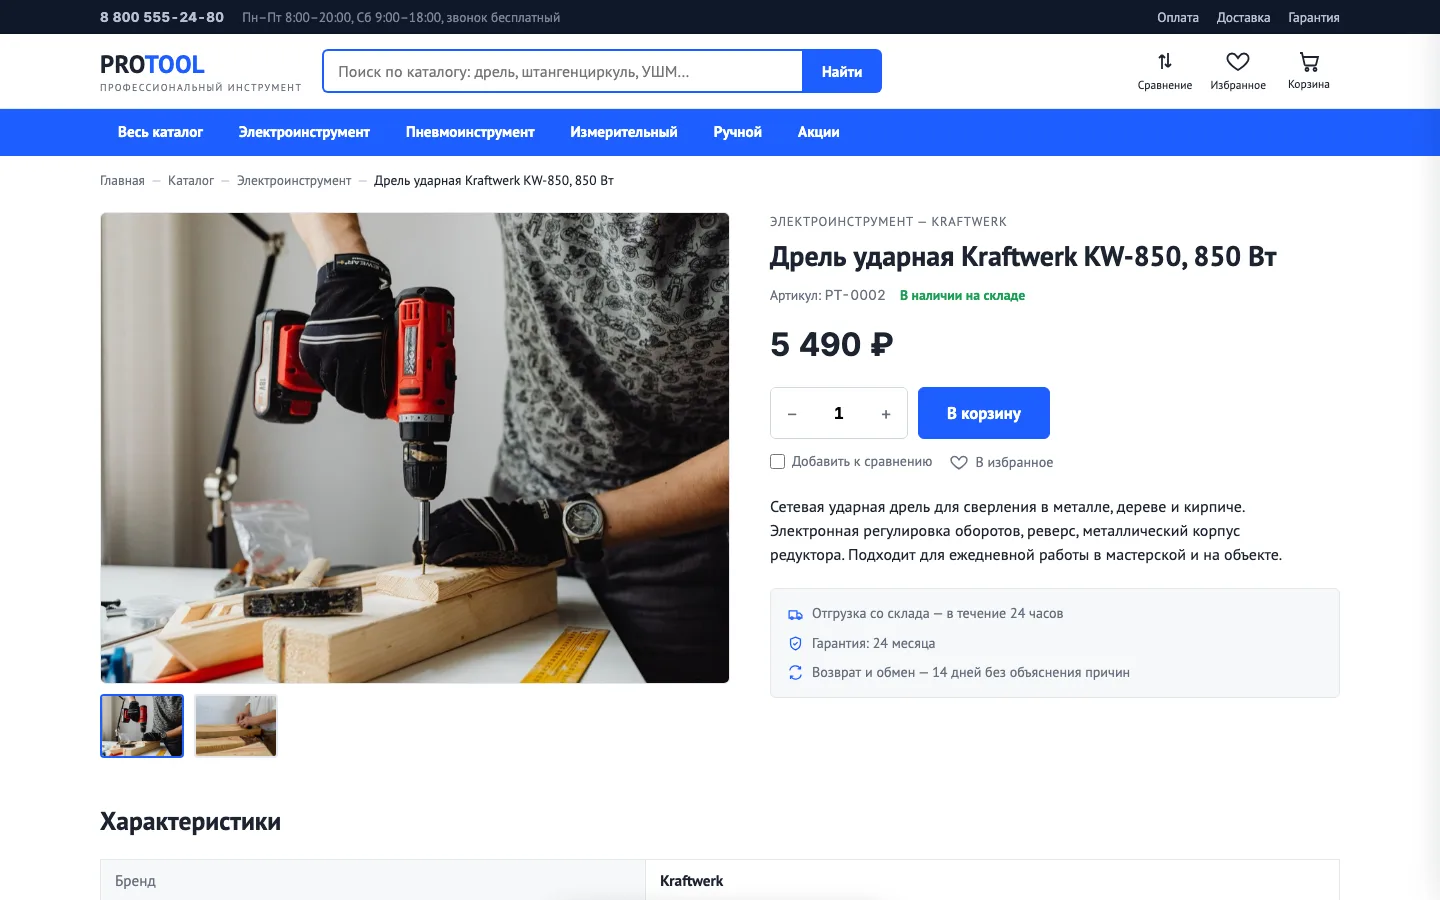This screenshot has height=900, width=1440.
Task: Go to Каталог in breadcrumbs
Action: tap(191, 181)
